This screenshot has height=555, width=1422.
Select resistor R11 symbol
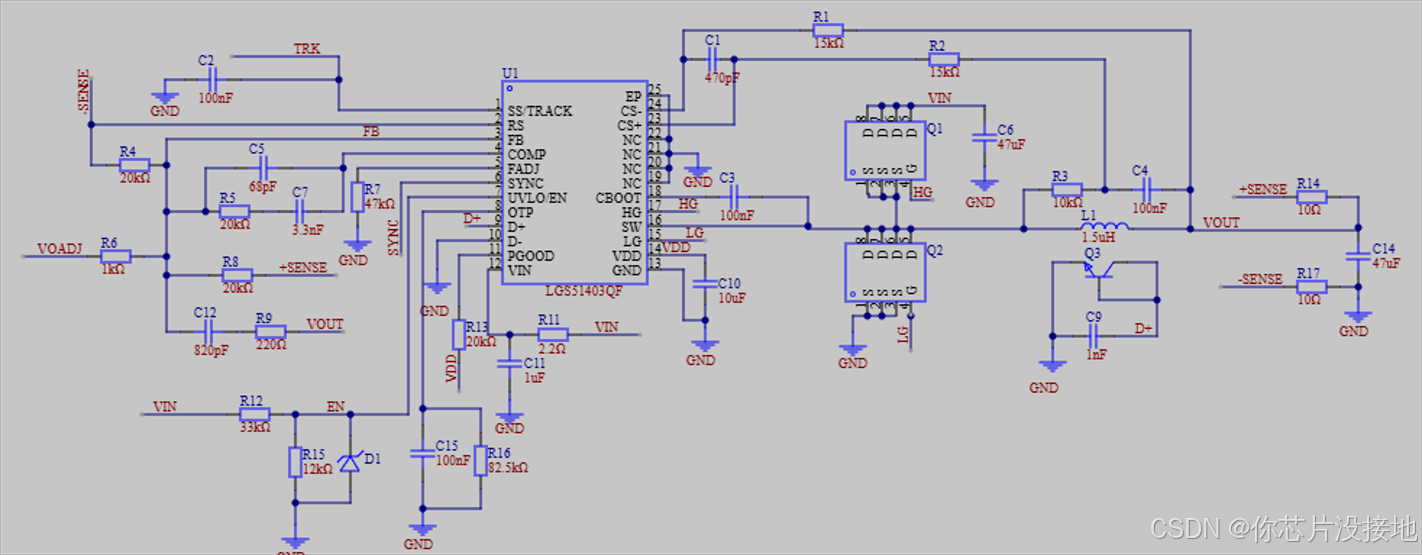click(x=552, y=334)
